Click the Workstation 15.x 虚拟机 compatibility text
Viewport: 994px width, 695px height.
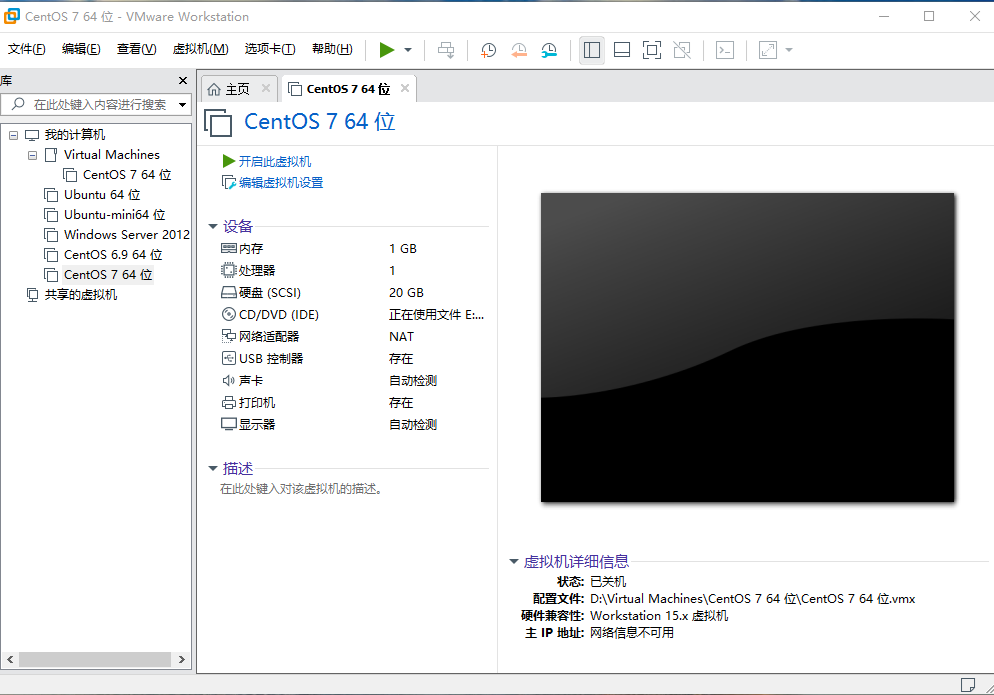pyautogui.click(x=659, y=616)
